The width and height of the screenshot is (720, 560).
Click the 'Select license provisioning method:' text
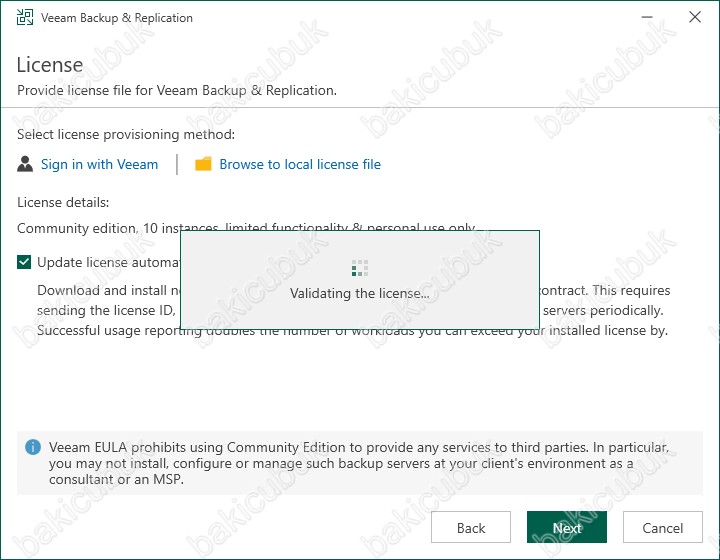click(x=126, y=134)
